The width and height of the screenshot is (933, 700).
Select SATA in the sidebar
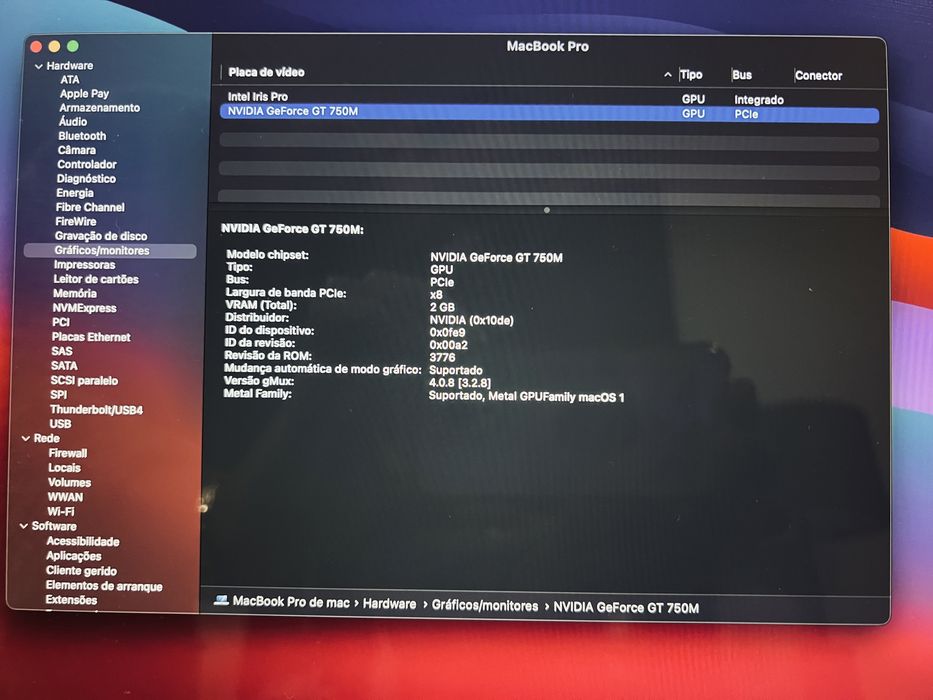(64, 366)
